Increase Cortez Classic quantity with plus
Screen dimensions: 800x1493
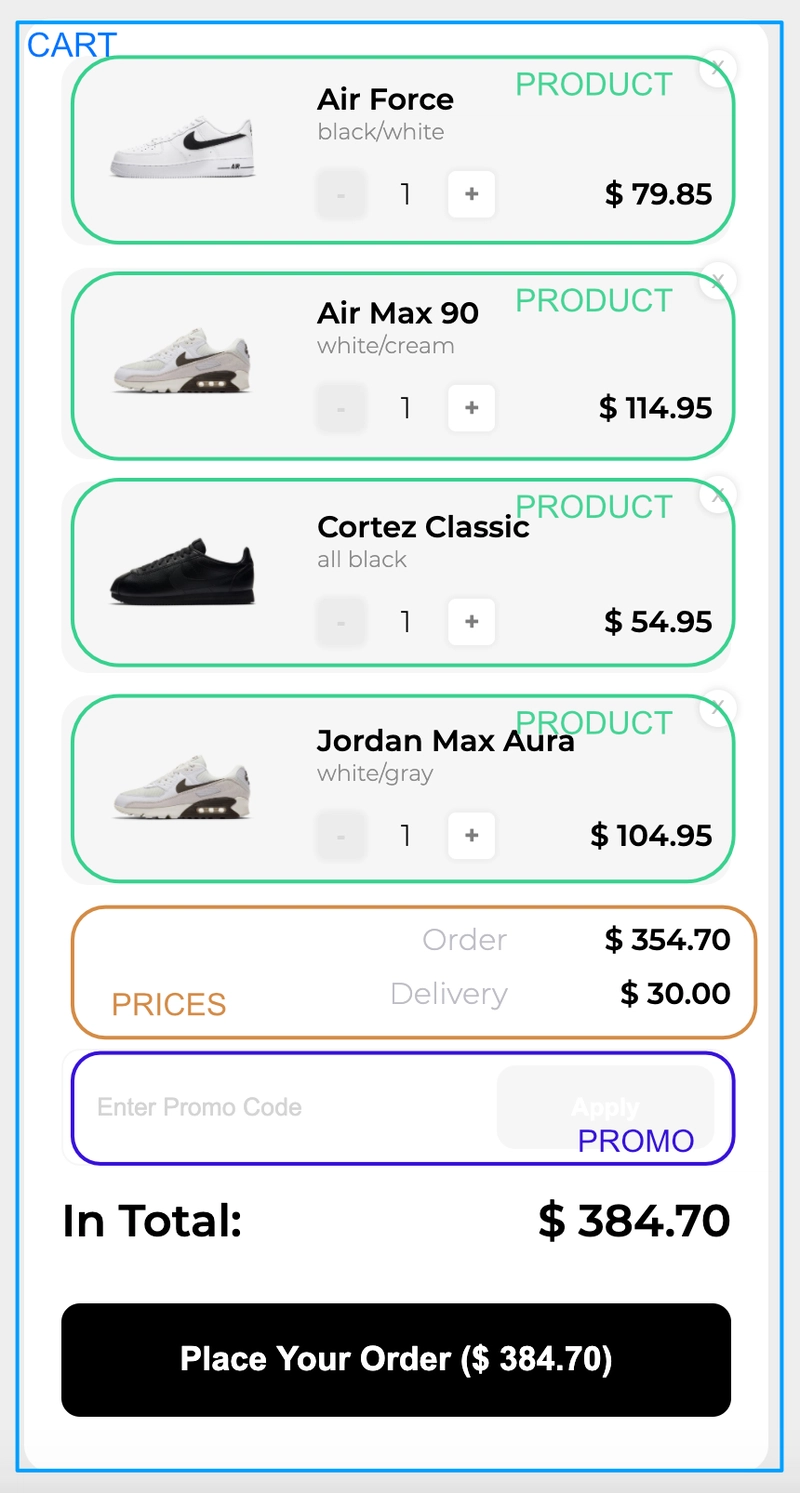(472, 622)
